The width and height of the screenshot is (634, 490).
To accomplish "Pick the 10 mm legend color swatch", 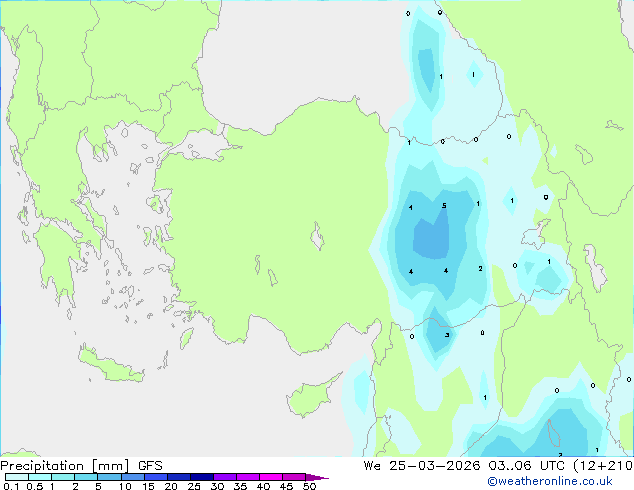I will click(x=132, y=477).
